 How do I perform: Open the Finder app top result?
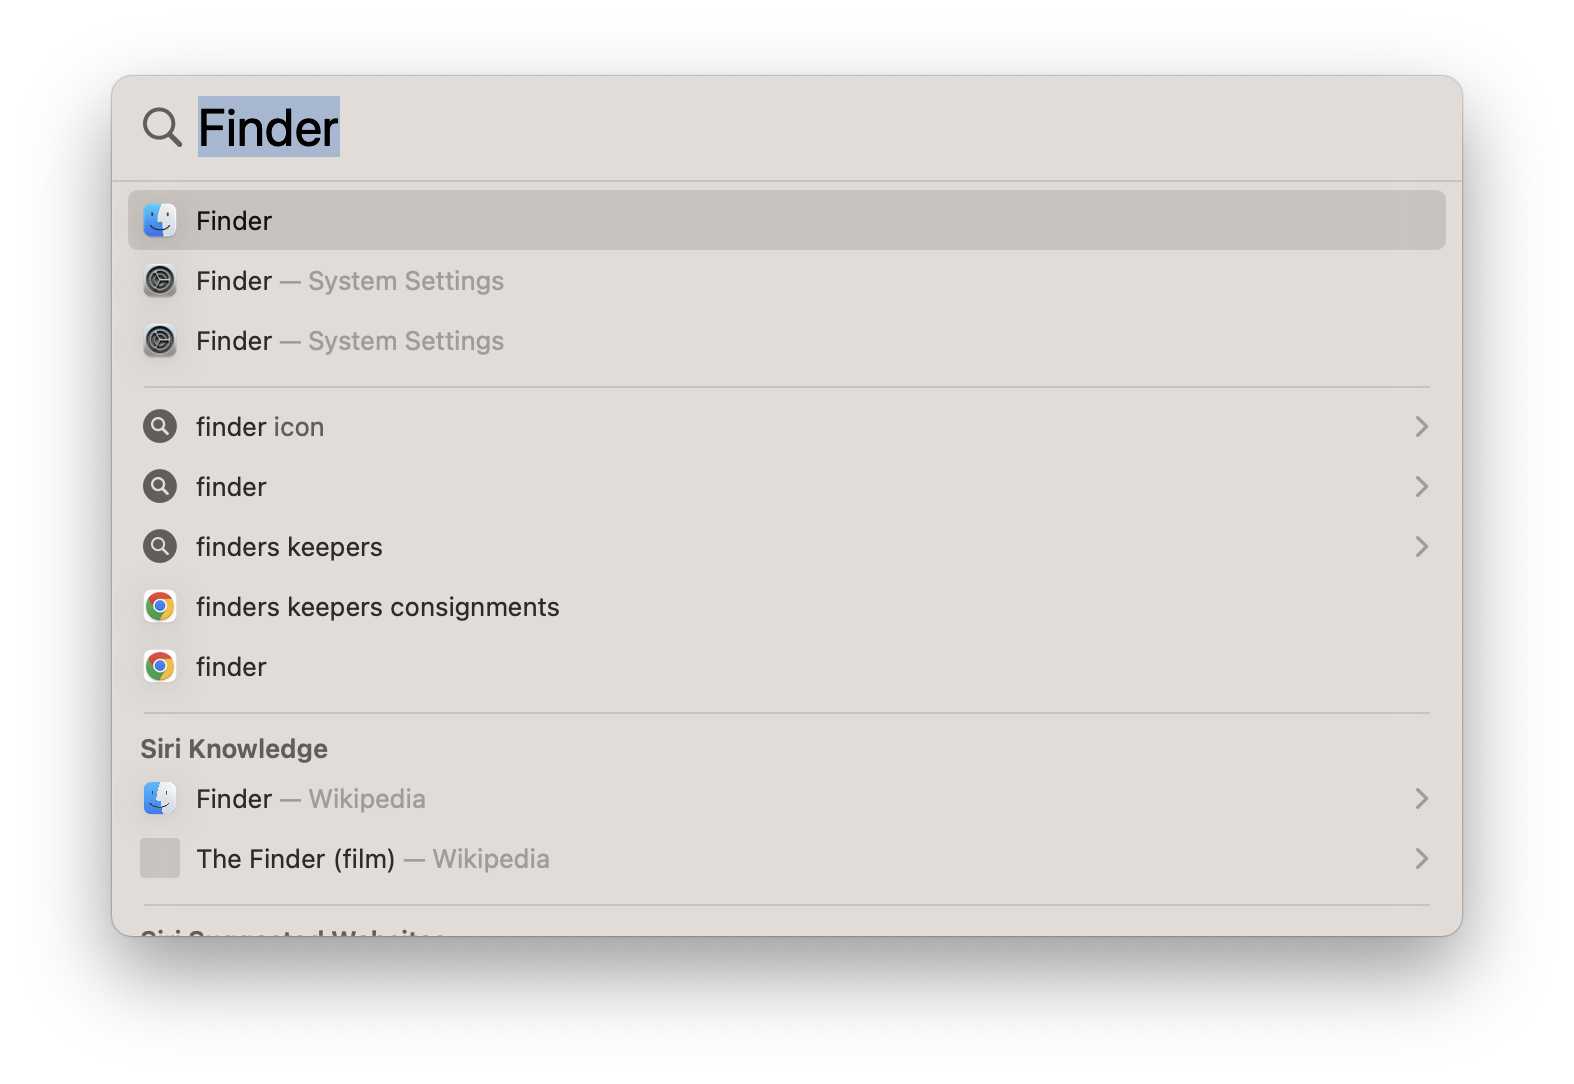click(786, 220)
